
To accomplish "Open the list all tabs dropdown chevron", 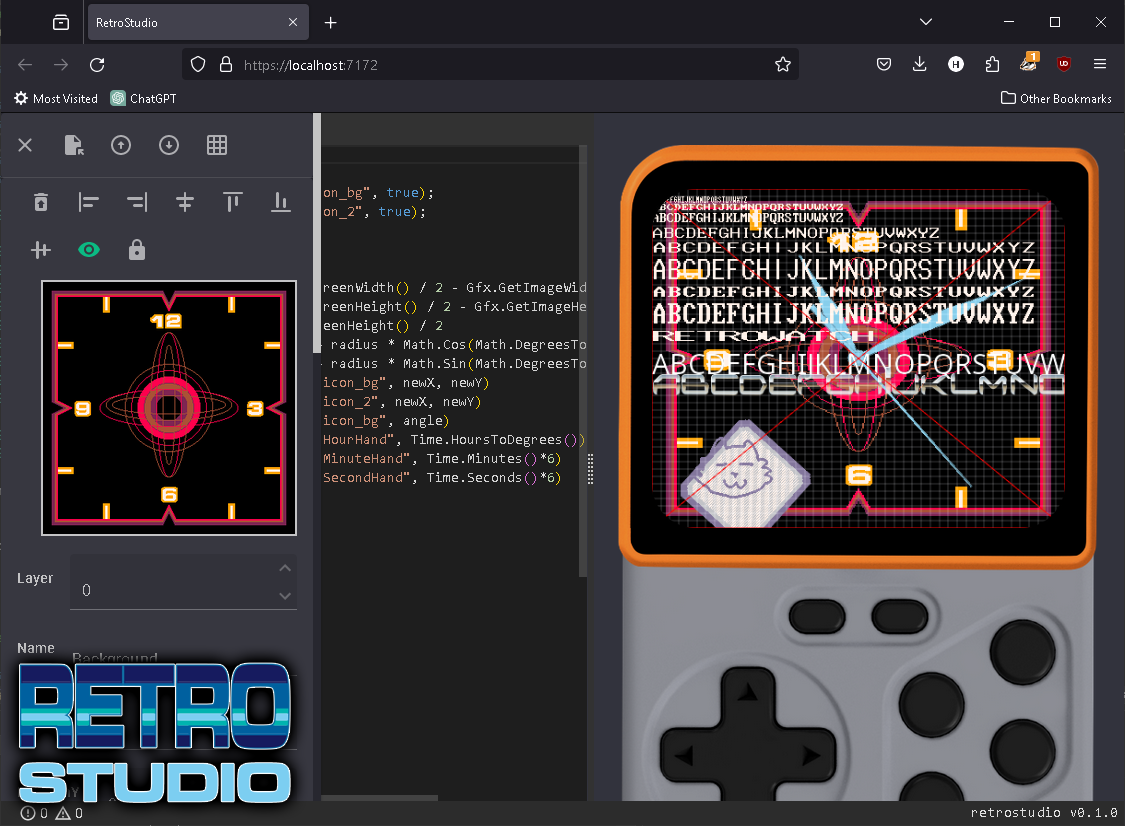I will [926, 22].
